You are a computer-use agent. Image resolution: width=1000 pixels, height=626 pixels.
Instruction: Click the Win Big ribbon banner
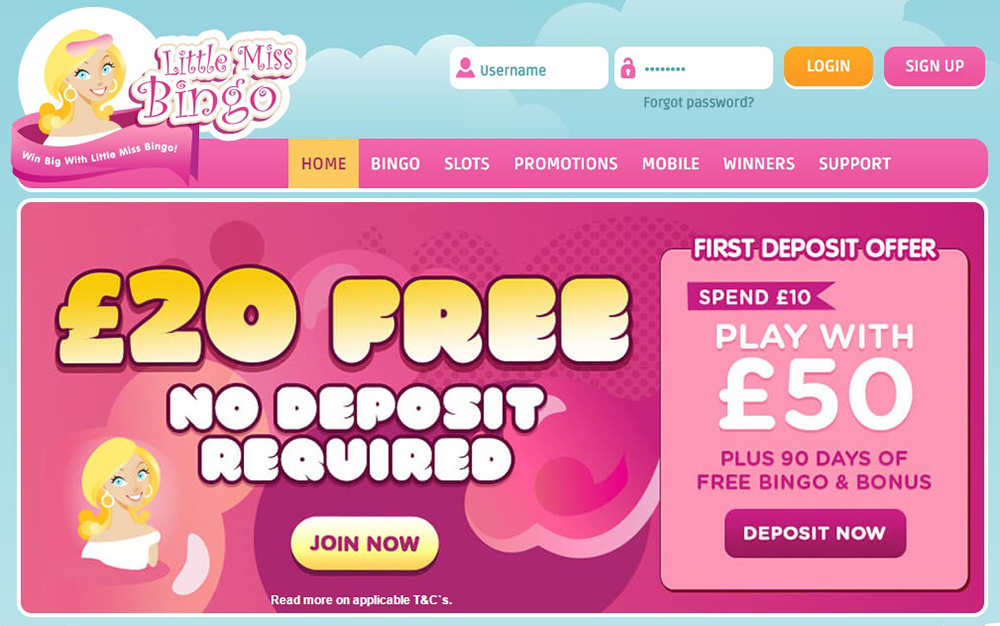(102, 154)
